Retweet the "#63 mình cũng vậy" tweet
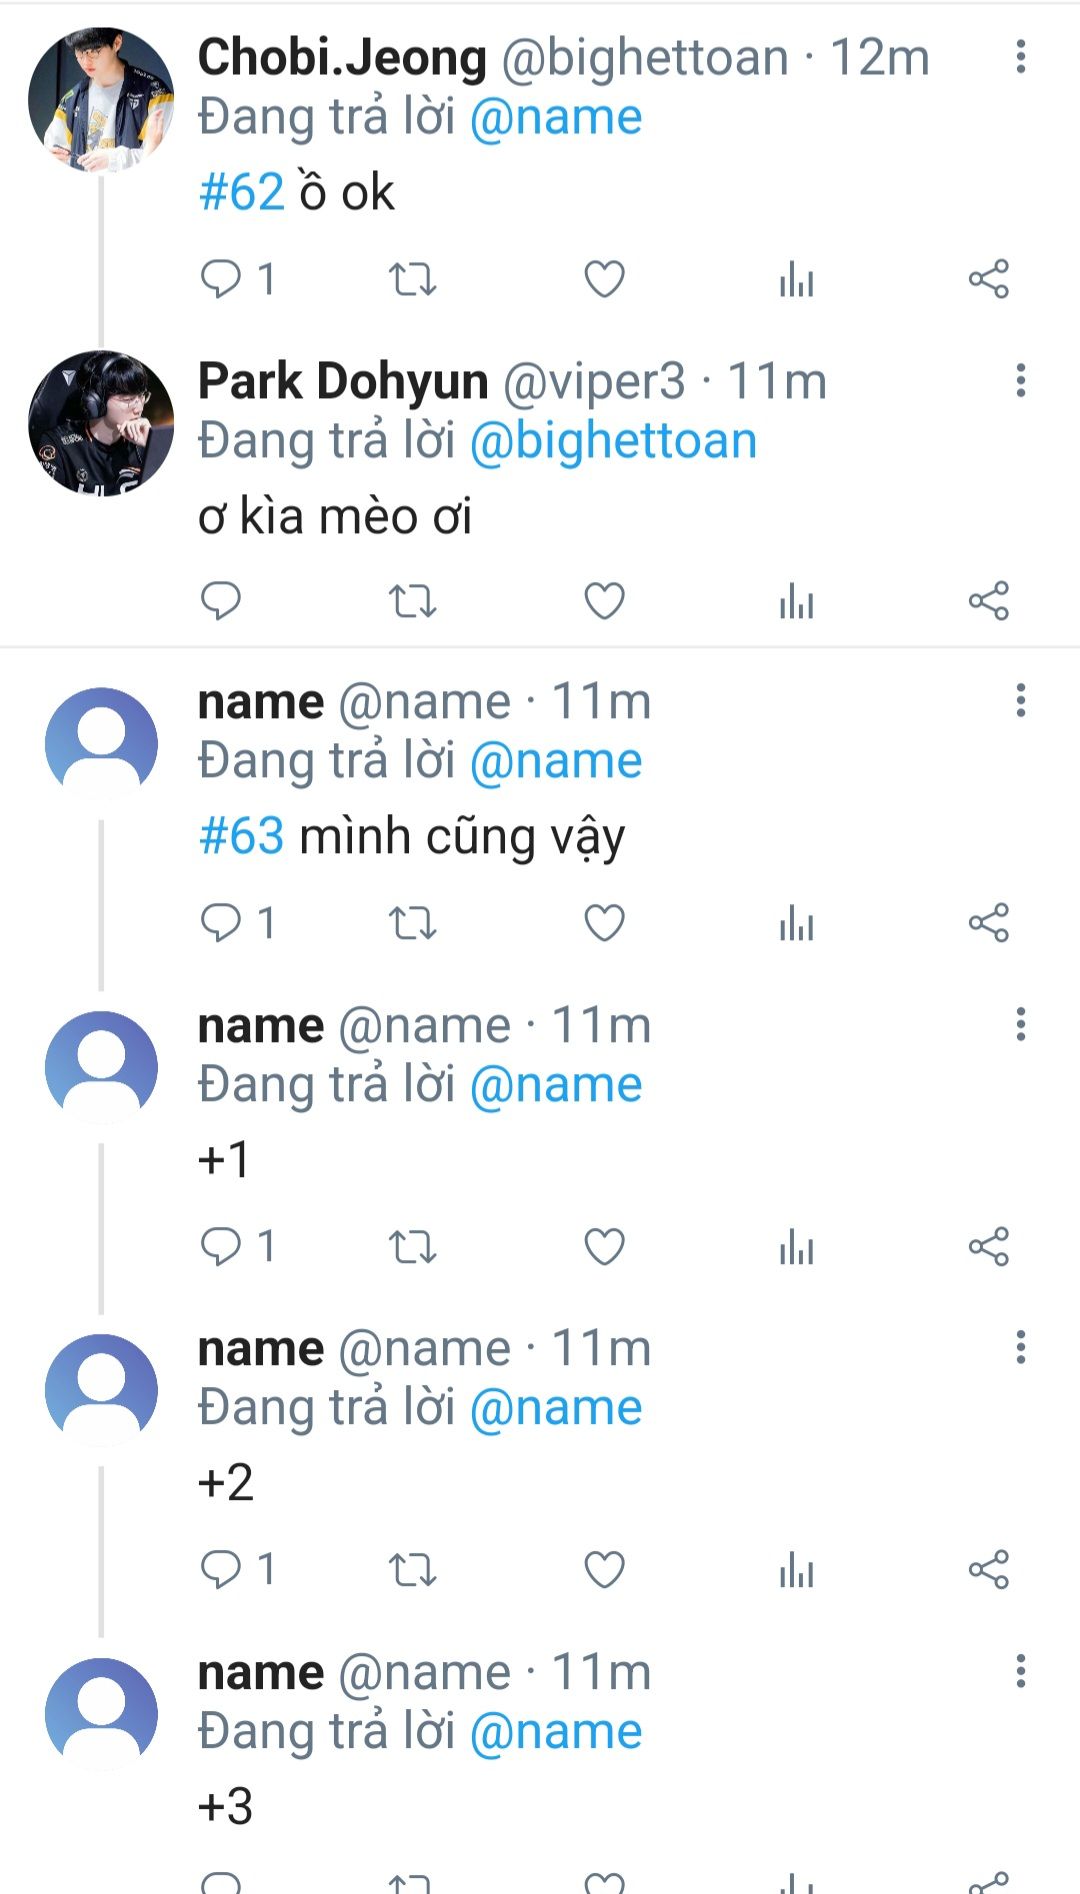The image size is (1080, 1894). tap(412, 923)
